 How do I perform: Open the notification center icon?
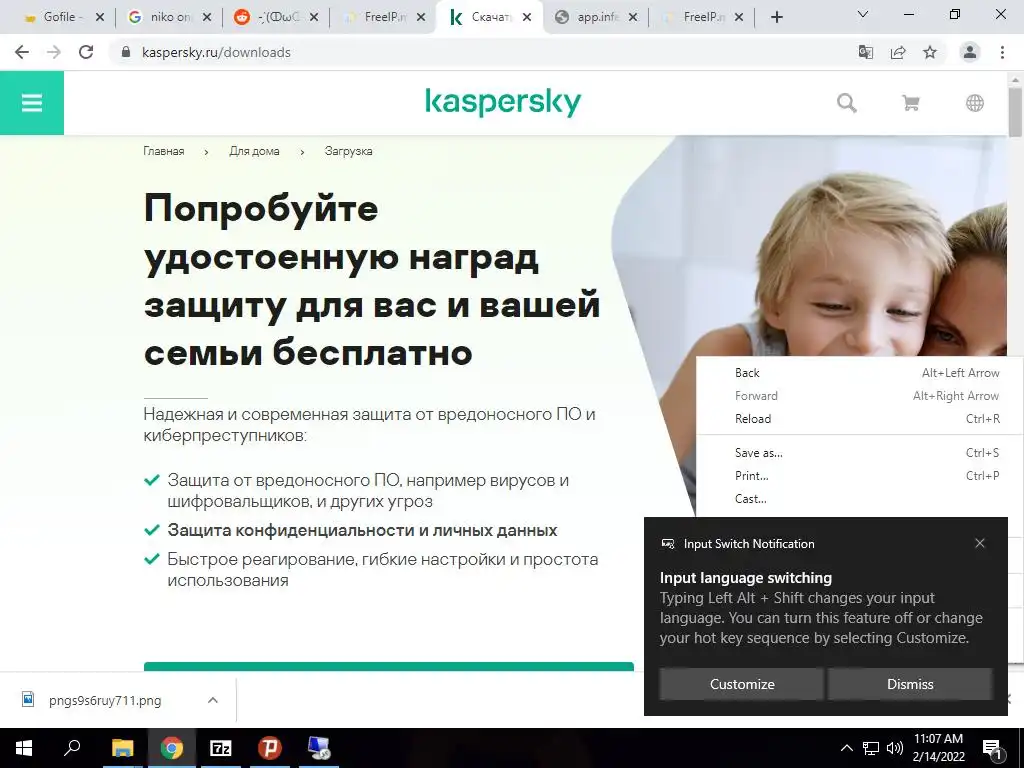coord(993,748)
